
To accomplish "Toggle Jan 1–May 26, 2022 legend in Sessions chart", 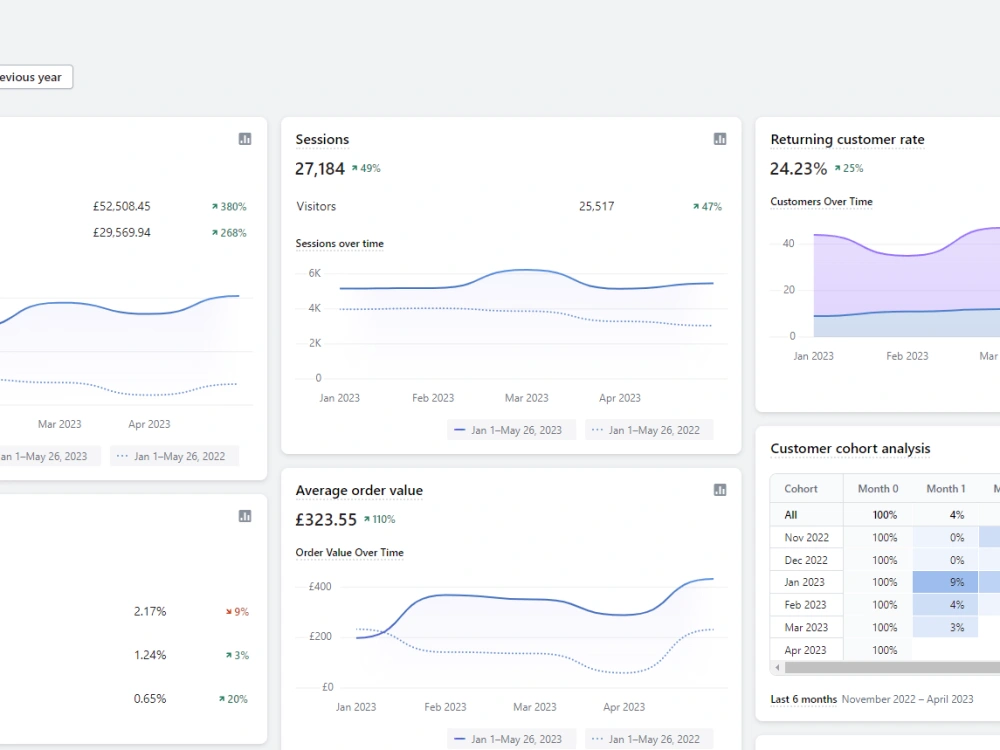I will 649,430.
